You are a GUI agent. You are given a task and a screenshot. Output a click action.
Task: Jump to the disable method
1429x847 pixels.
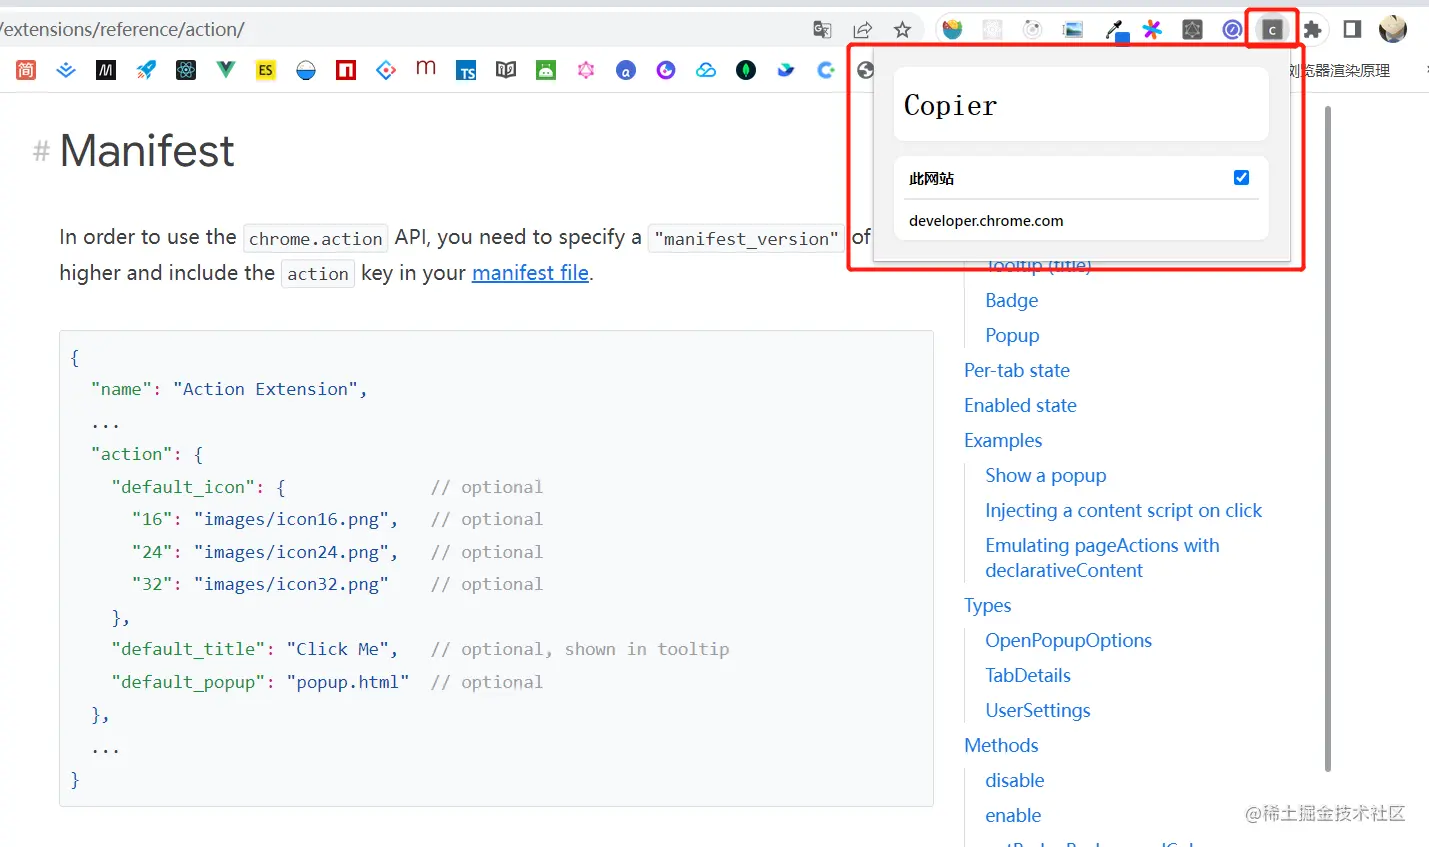[1014, 780]
